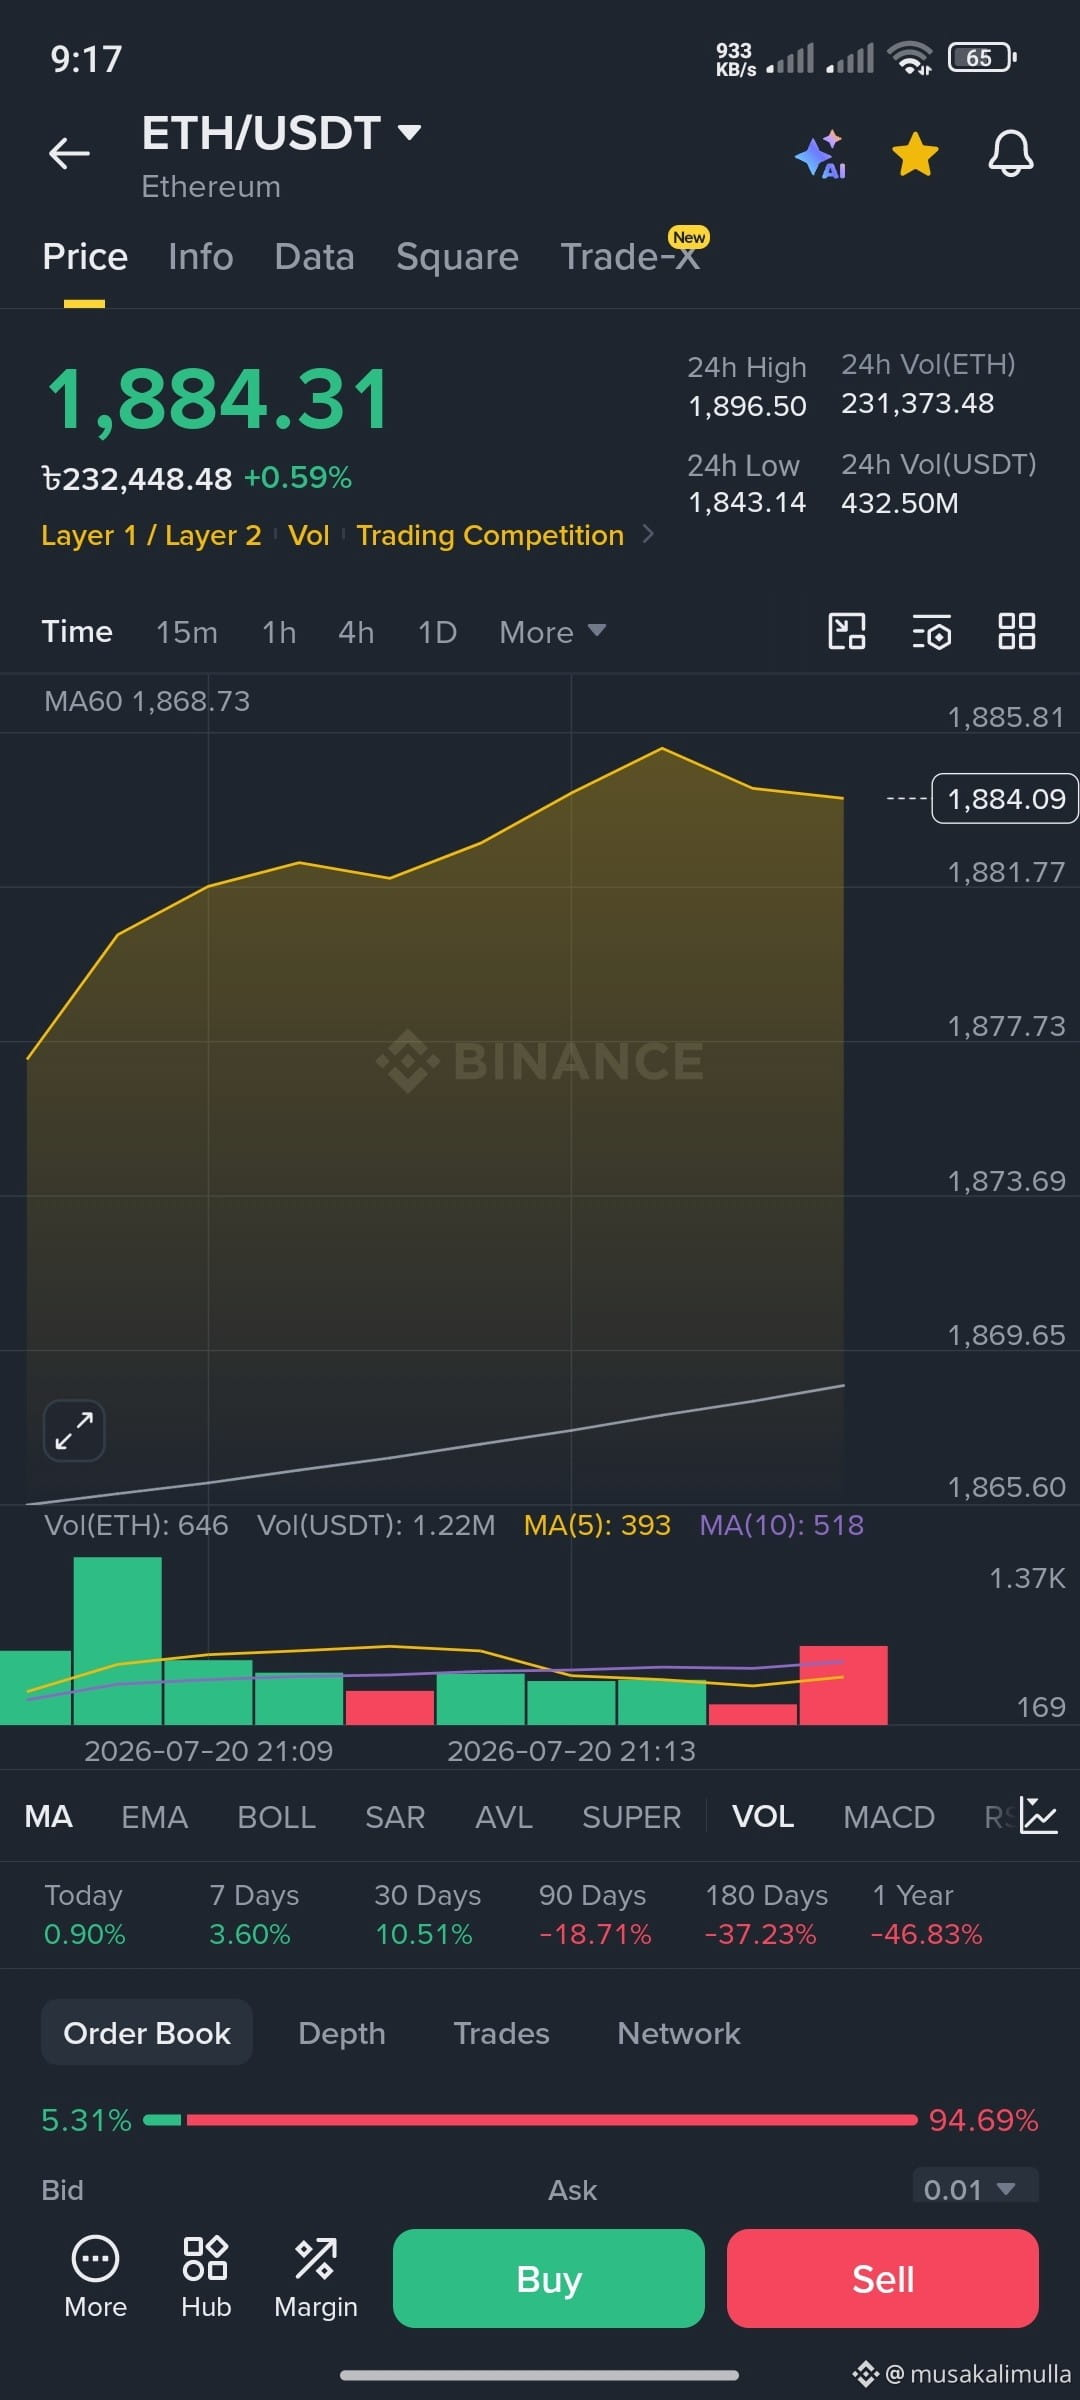This screenshot has height=2400, width=1080.
Task: Select the 7 Days performance value
Action: (x=249, y=1935)
